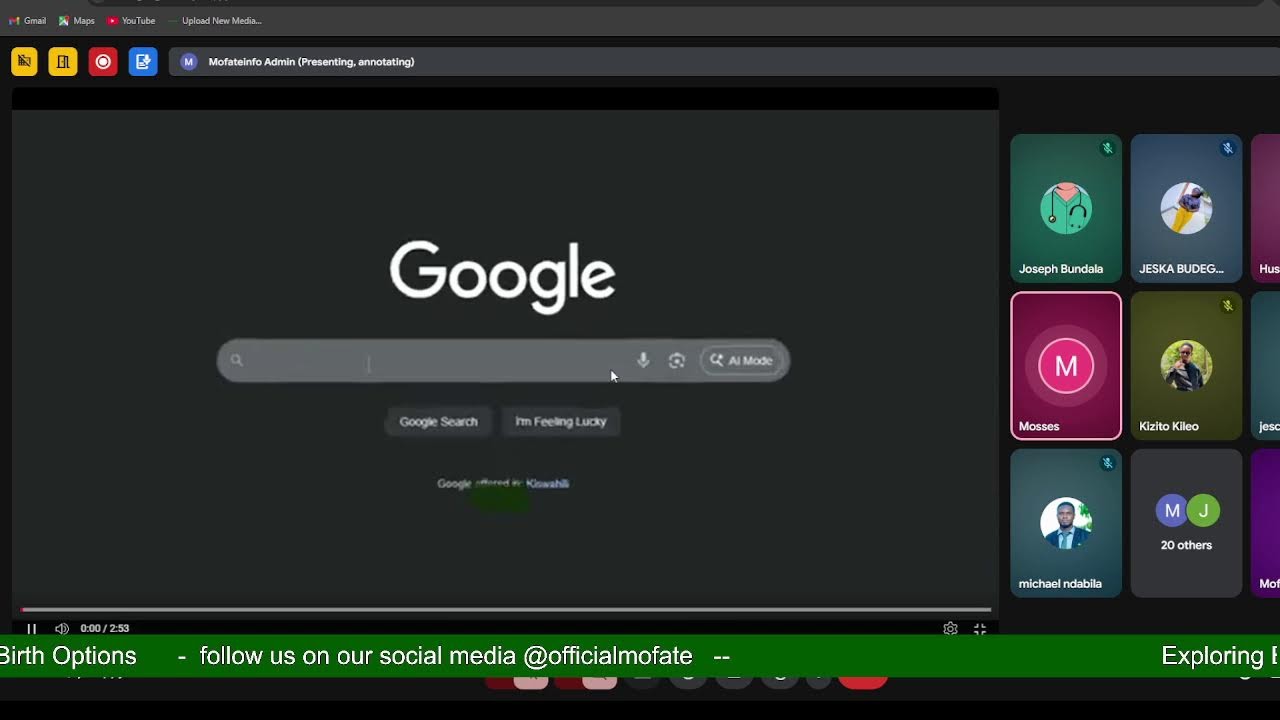Select the Mosses participant tile
The image size is (1280, 720).
[x=1066, y=366]
